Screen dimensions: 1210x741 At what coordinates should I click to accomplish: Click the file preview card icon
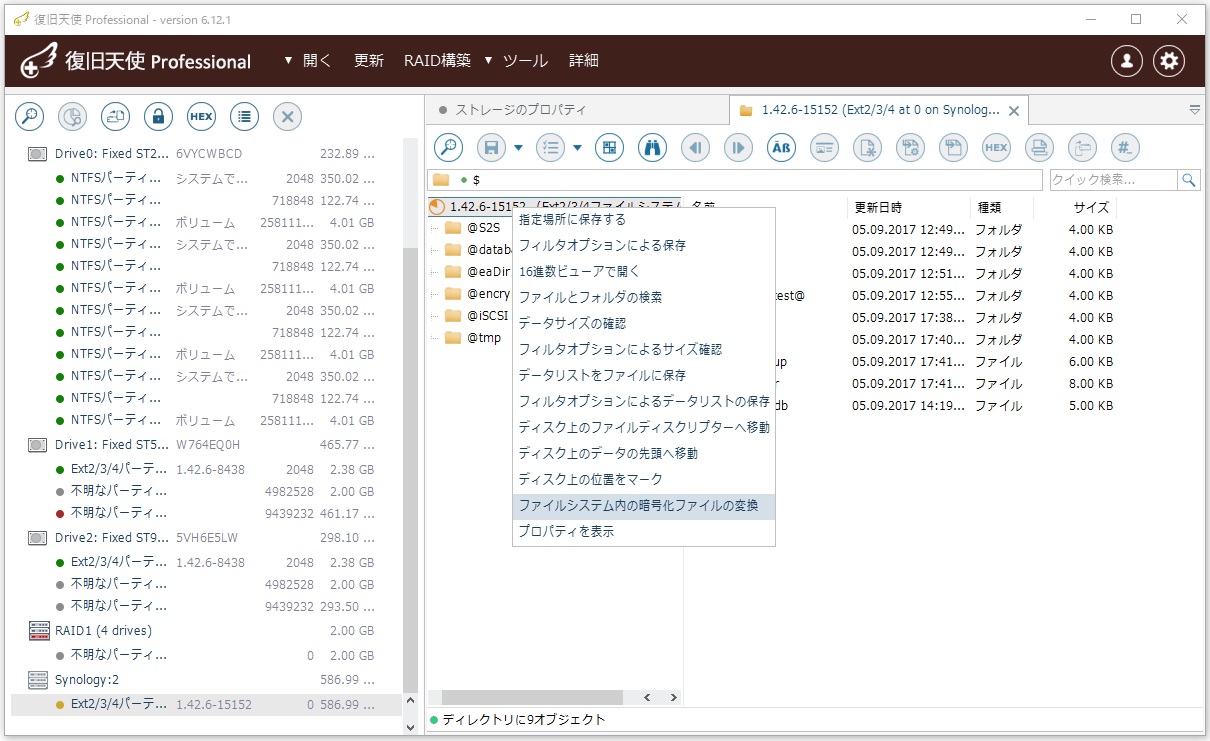(824, 148)
